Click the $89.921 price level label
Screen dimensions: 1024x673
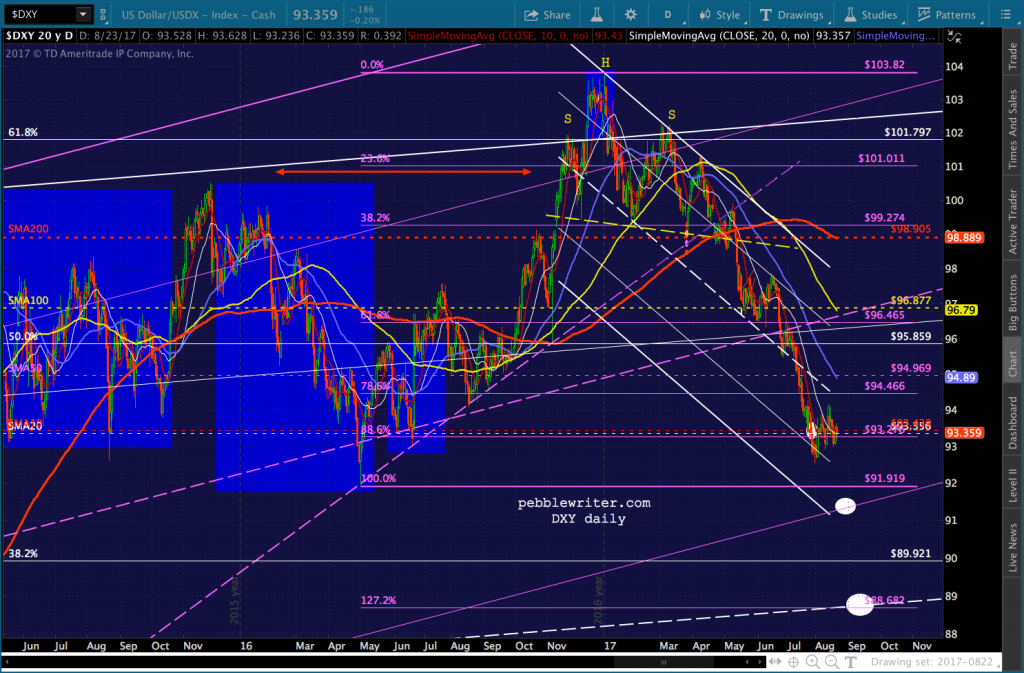(910, 554)
